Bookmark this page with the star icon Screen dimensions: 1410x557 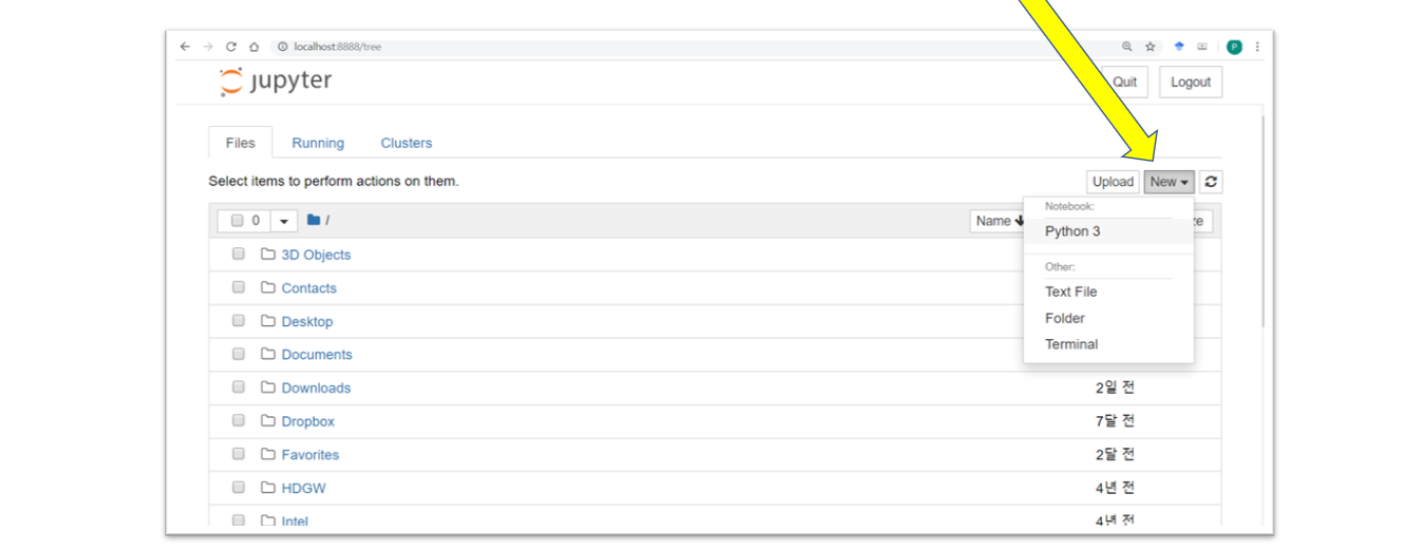click(x=1151, y=46)
